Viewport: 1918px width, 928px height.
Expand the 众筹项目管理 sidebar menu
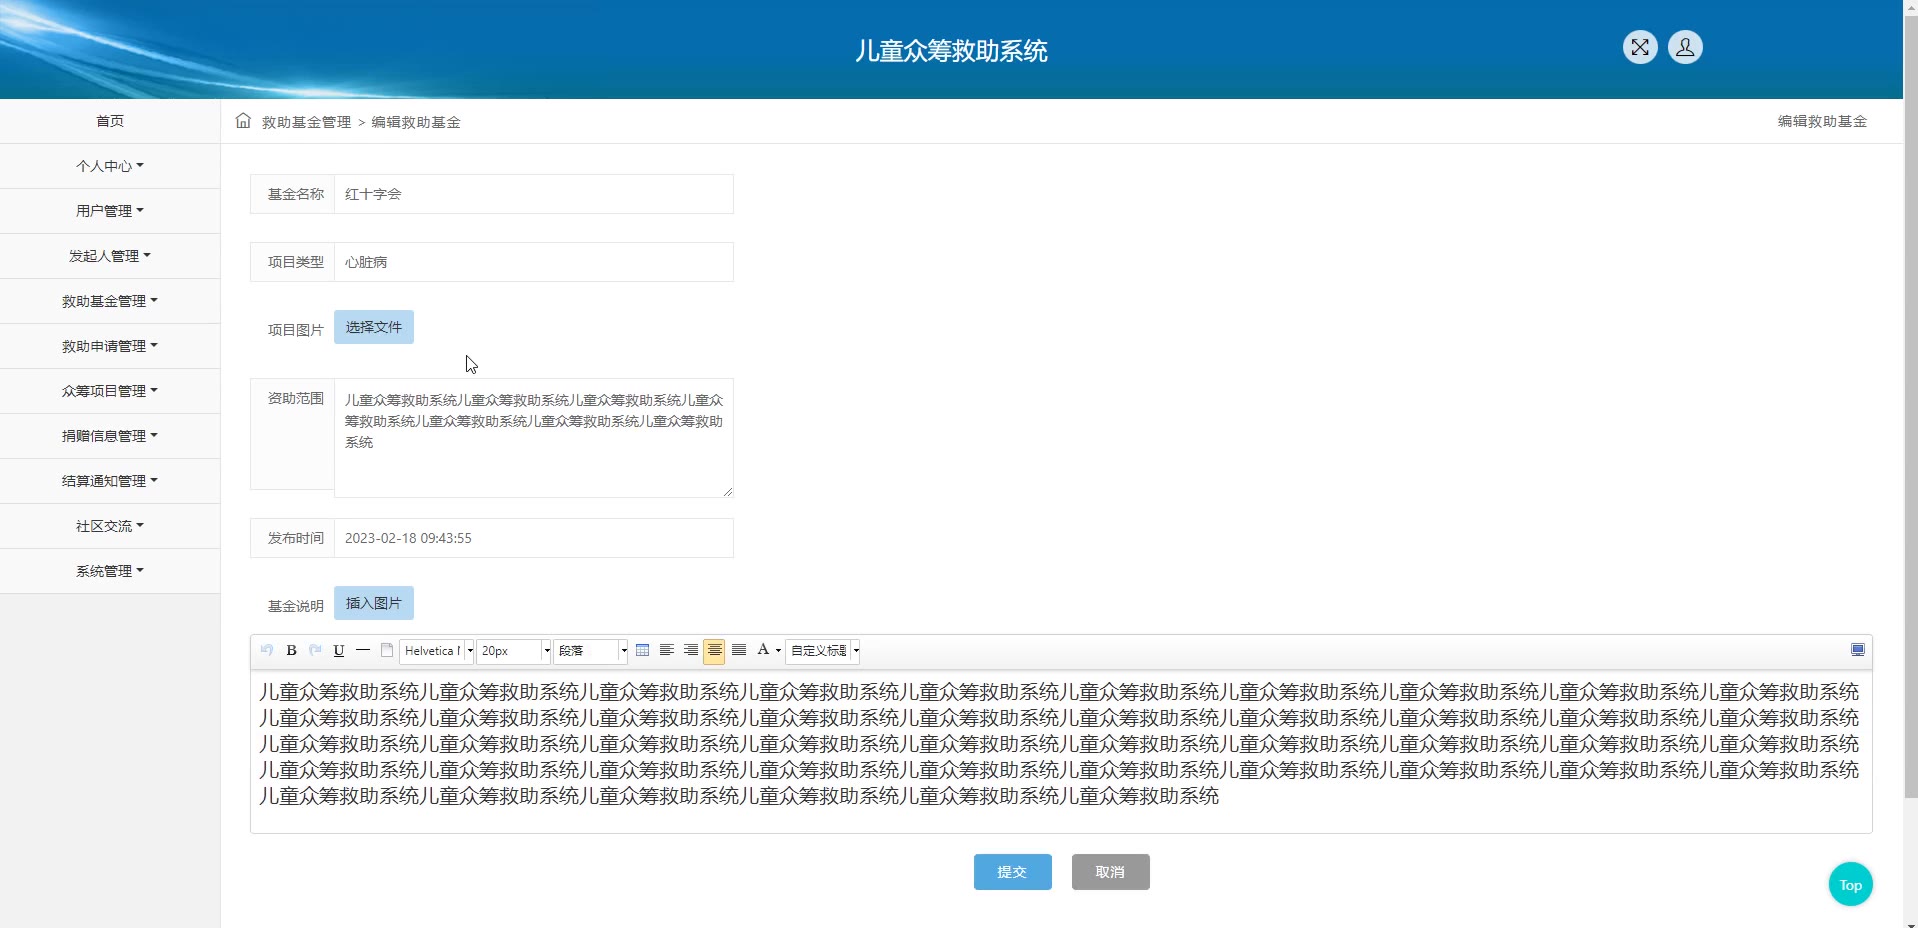tap(110, 391)
